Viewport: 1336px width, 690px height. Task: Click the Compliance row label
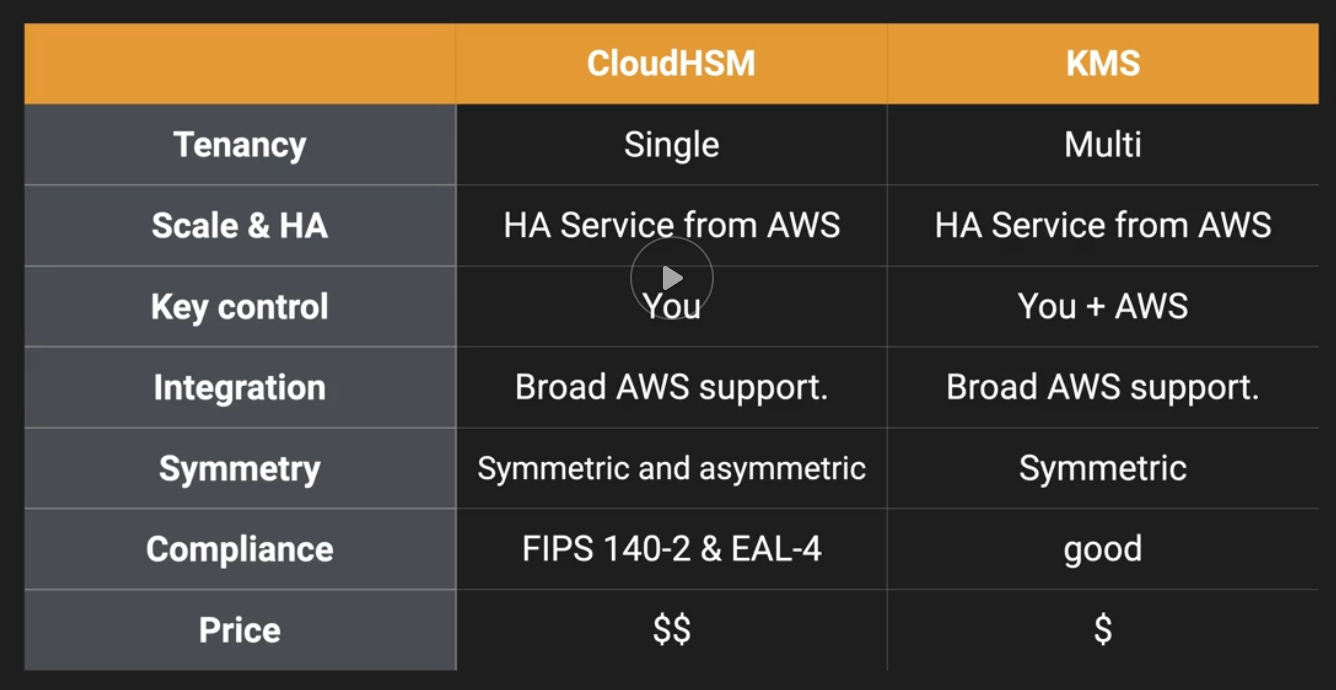pos(240,549)
